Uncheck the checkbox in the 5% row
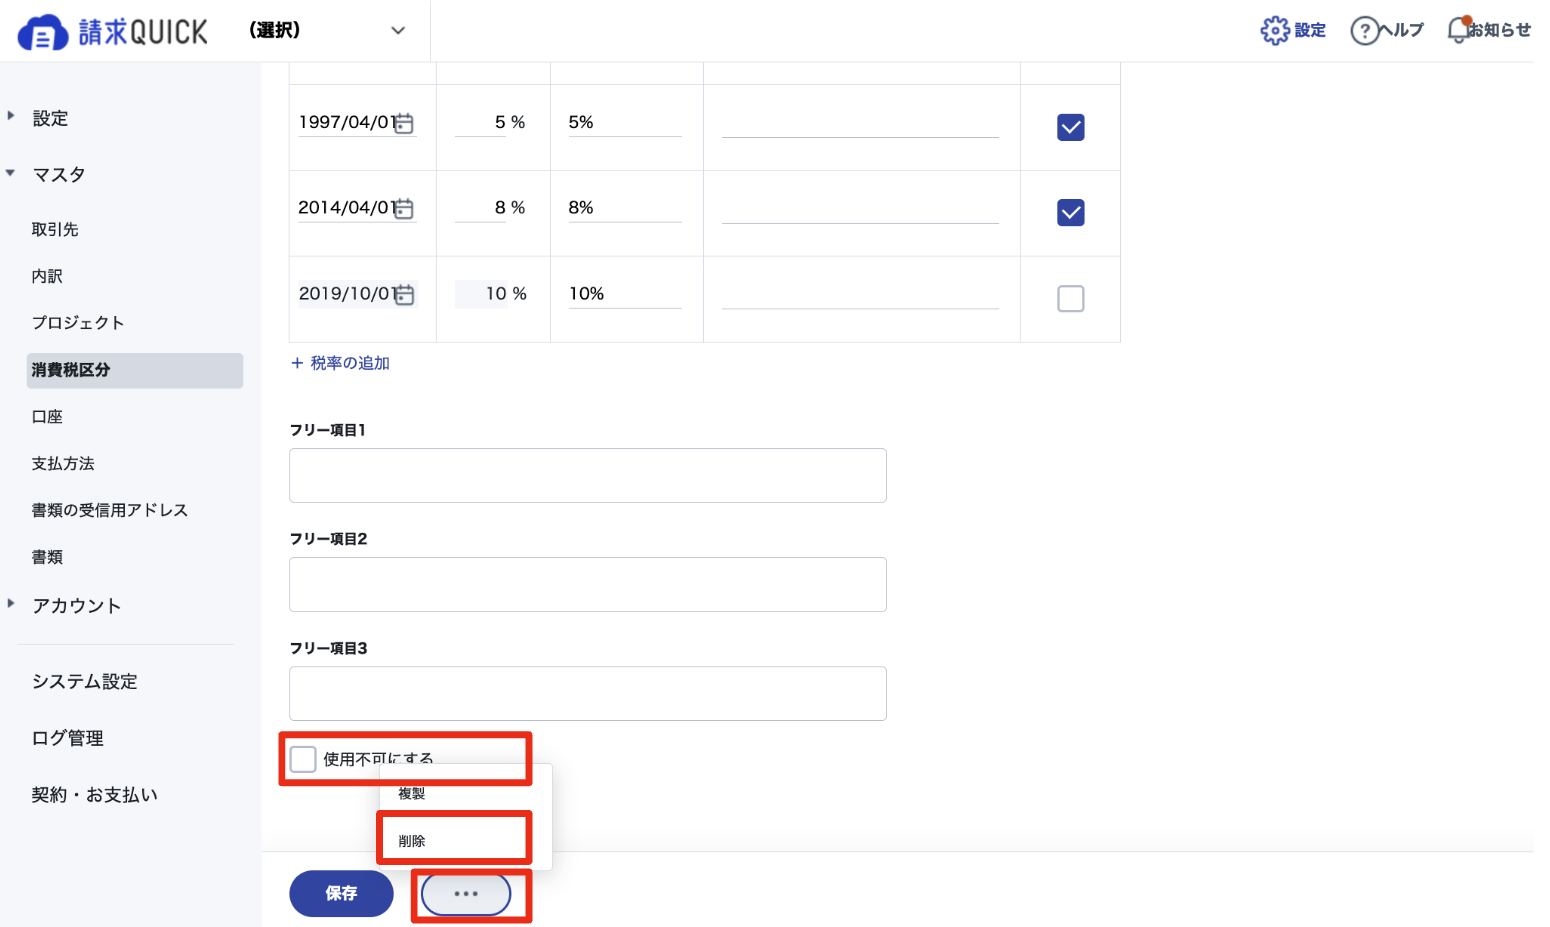The width and height of the screenshot is (1550, 927). [x=1071, y=127]
